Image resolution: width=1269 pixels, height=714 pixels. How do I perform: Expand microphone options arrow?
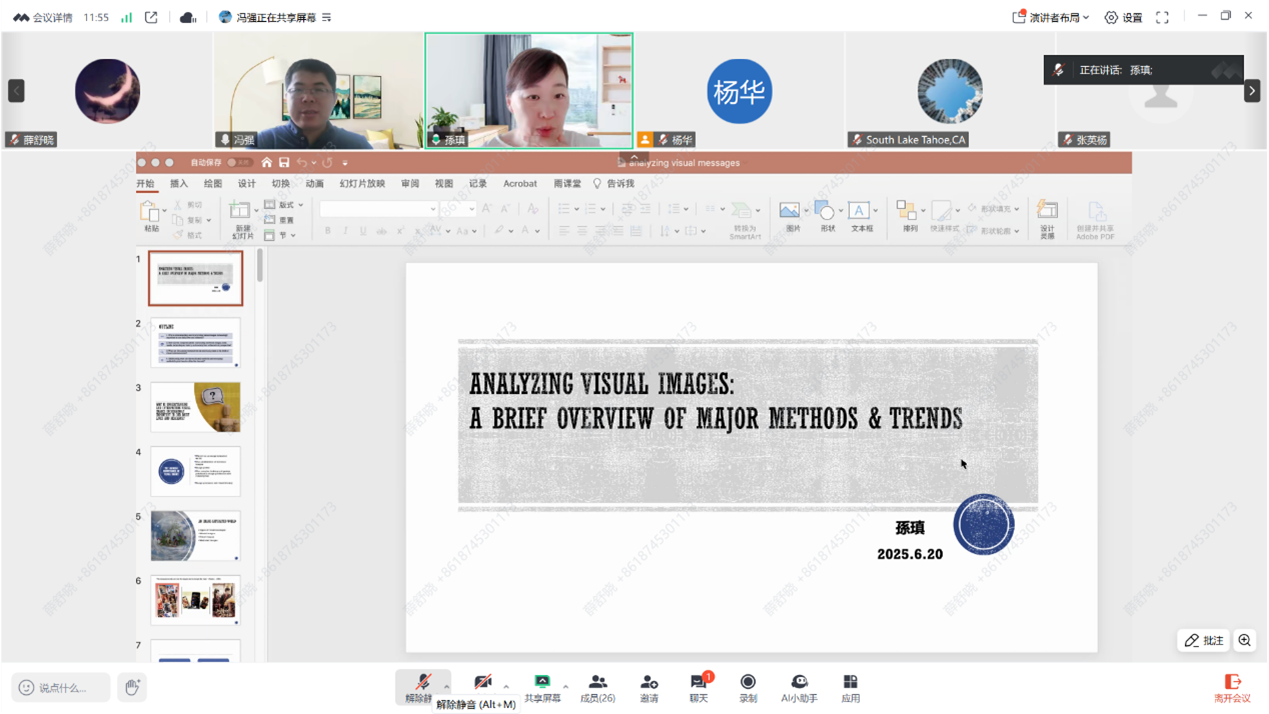coord(447,686)
